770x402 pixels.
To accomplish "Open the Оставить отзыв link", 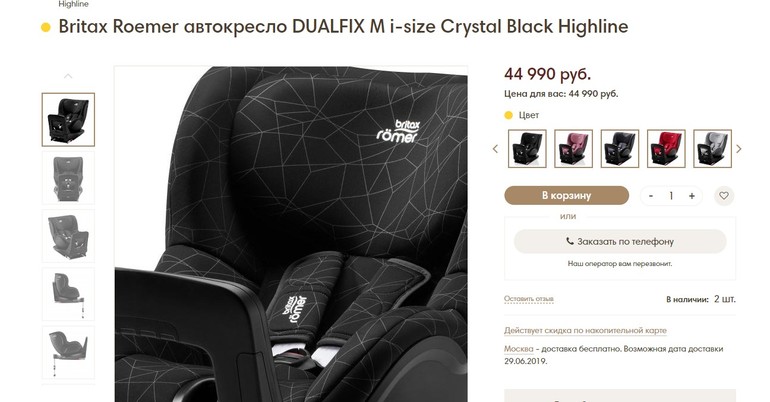I will (x=529, y=299).
